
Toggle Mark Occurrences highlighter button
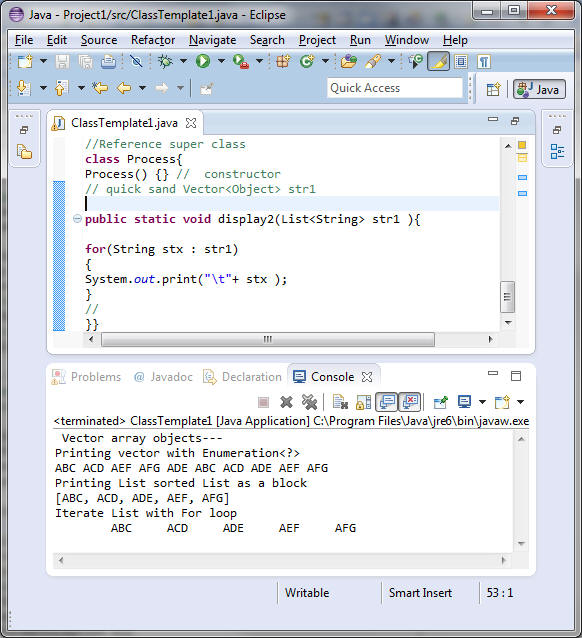click(438, 61)
